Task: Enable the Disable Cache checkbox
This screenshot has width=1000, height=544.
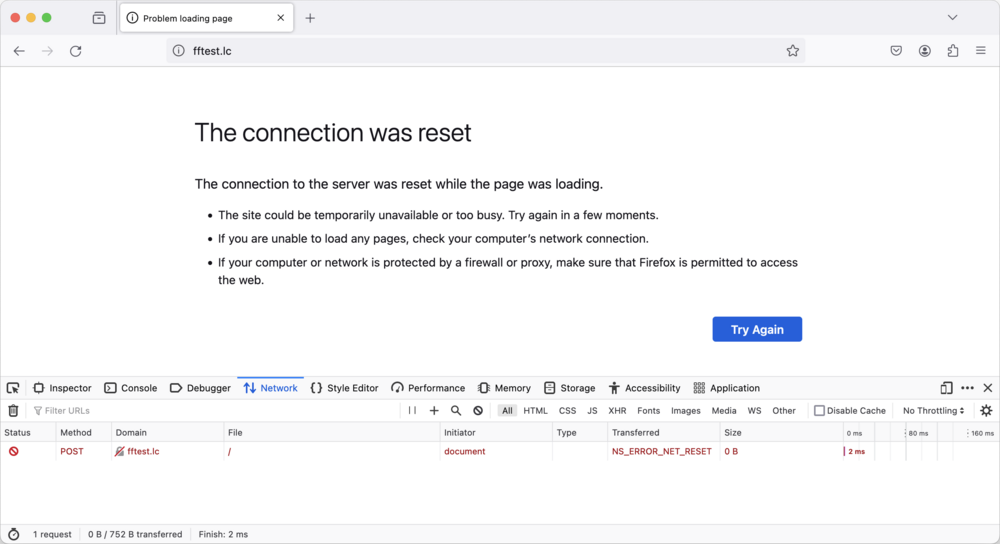Action: tap(819, 411)
